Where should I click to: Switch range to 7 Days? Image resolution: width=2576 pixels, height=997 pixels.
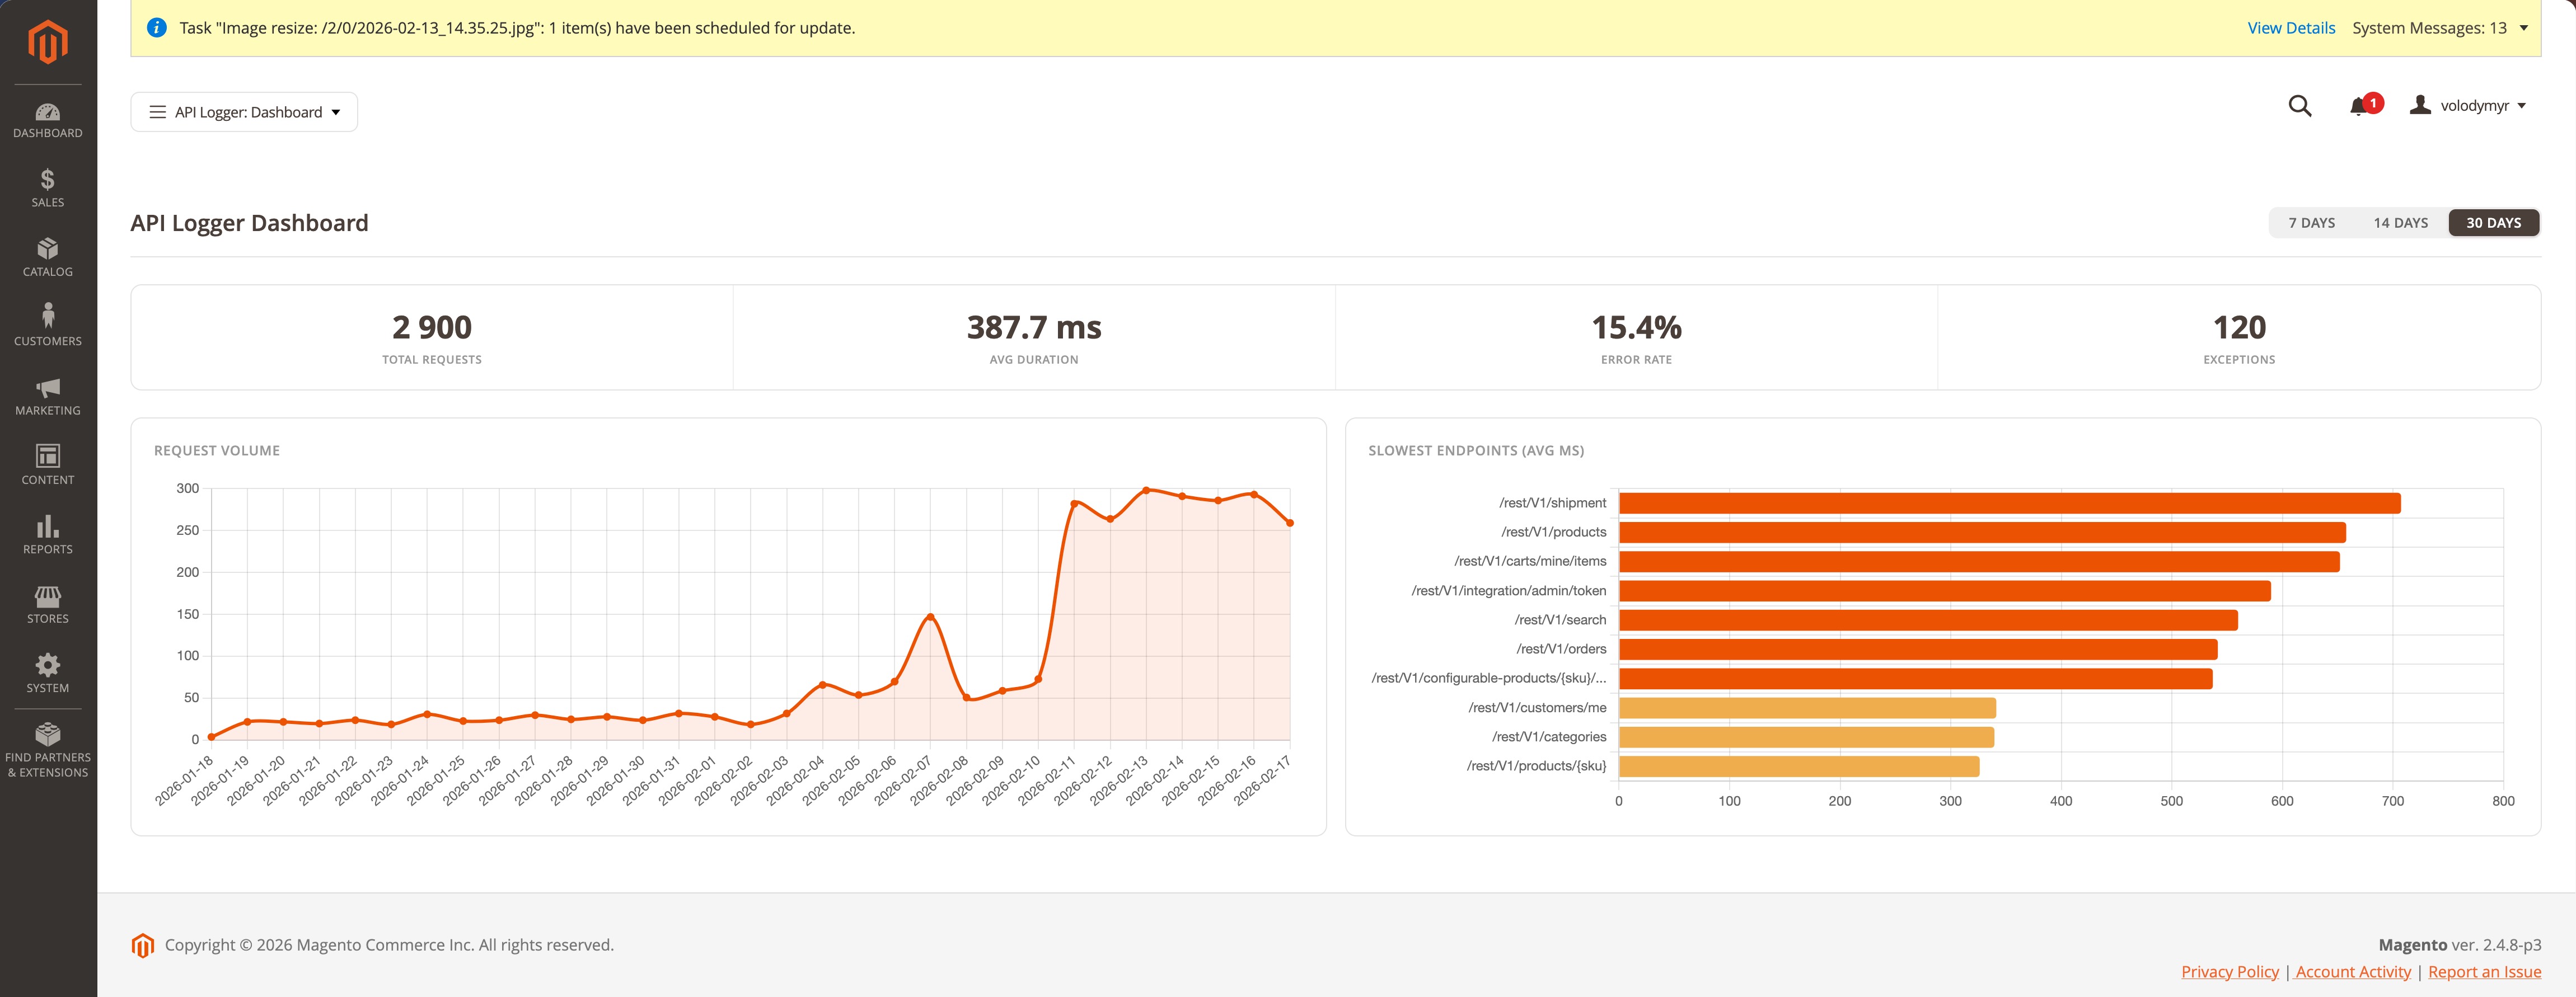pyautogui.click(x=2311, y=223)
